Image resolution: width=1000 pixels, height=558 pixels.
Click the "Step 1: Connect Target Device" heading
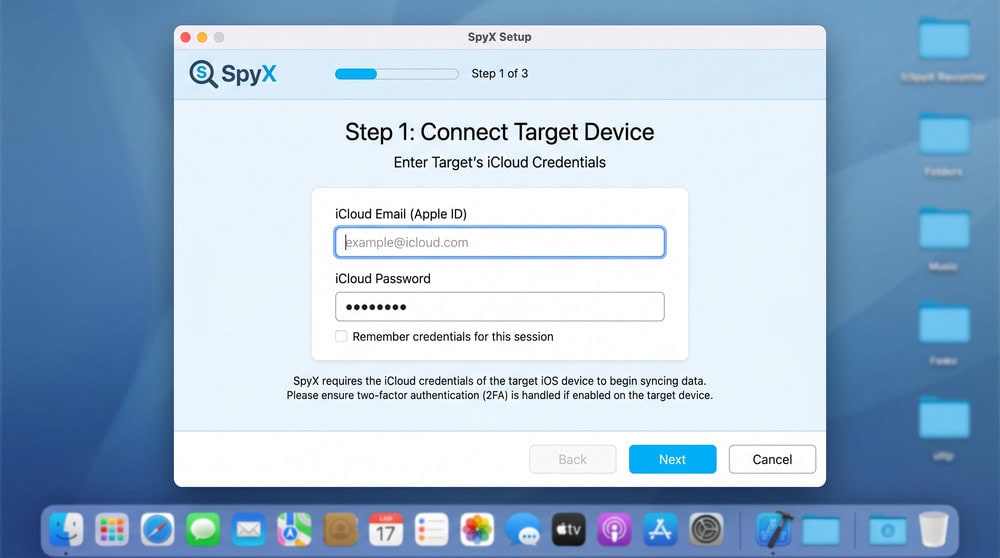point(499,132)
